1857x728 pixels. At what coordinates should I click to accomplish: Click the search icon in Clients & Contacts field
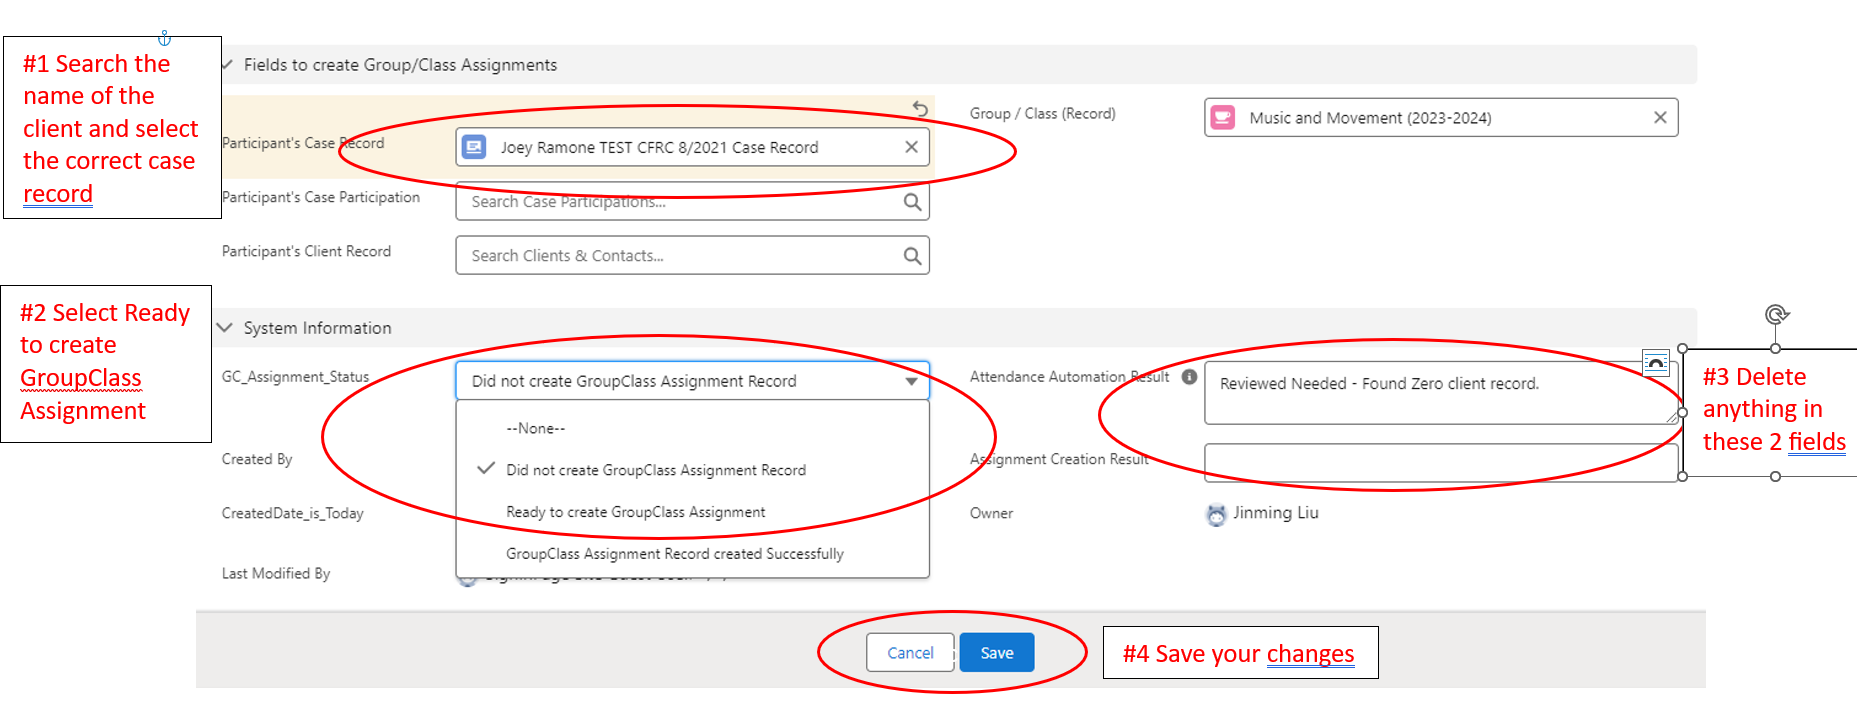(912, 256)
